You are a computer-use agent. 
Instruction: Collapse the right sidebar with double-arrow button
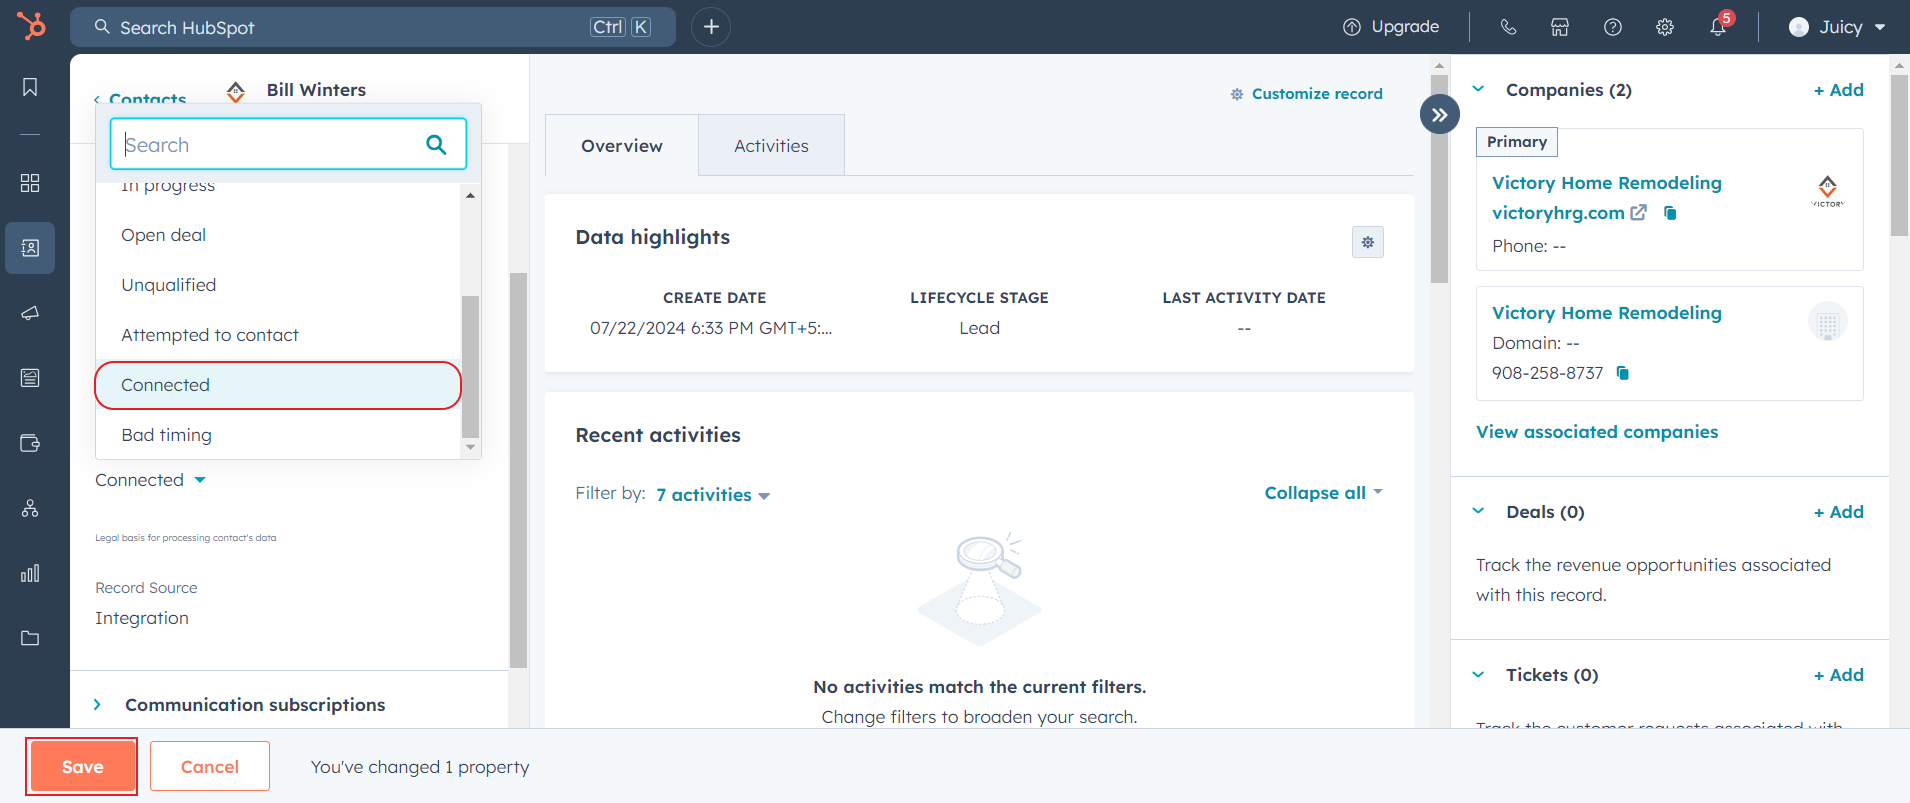point(1439,115)
